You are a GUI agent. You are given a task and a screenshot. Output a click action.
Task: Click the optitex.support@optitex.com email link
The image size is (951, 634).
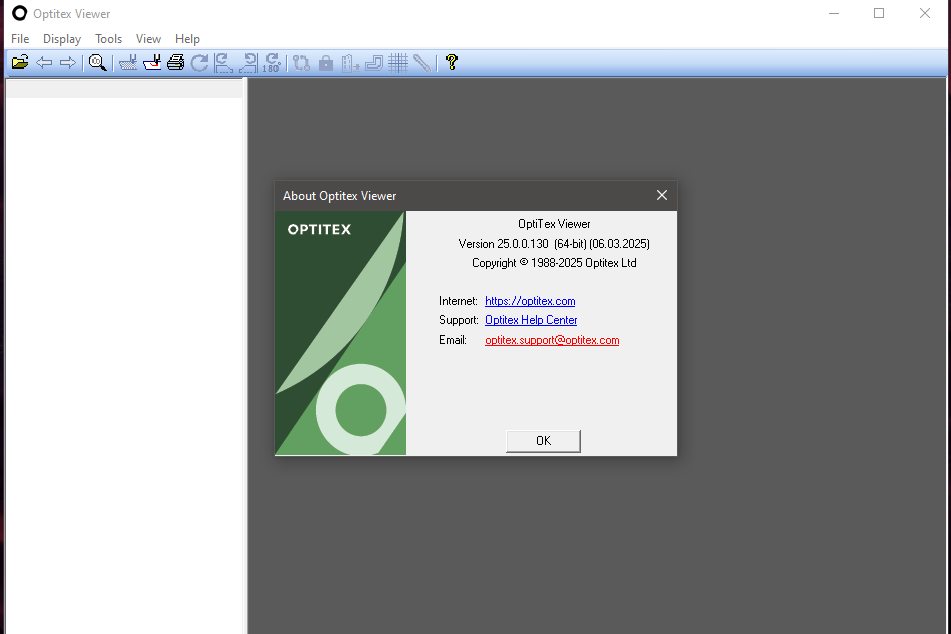coord(552,340)
